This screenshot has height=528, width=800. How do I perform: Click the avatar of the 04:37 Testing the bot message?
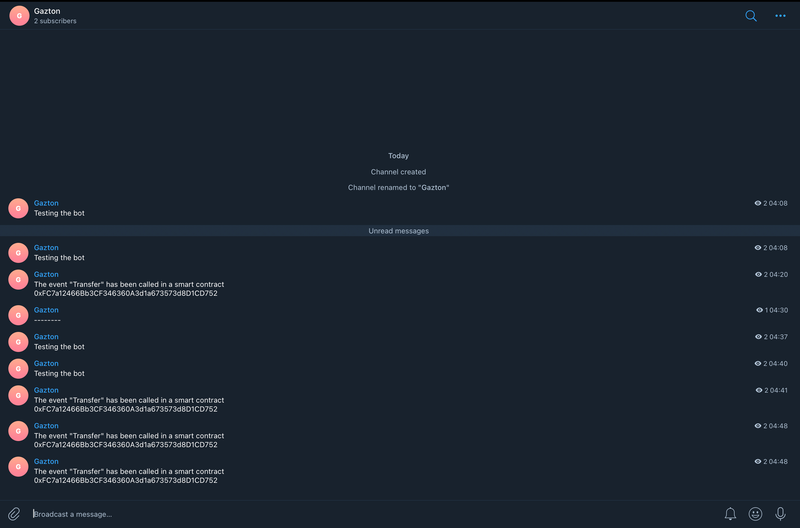[x=18, y=342]
